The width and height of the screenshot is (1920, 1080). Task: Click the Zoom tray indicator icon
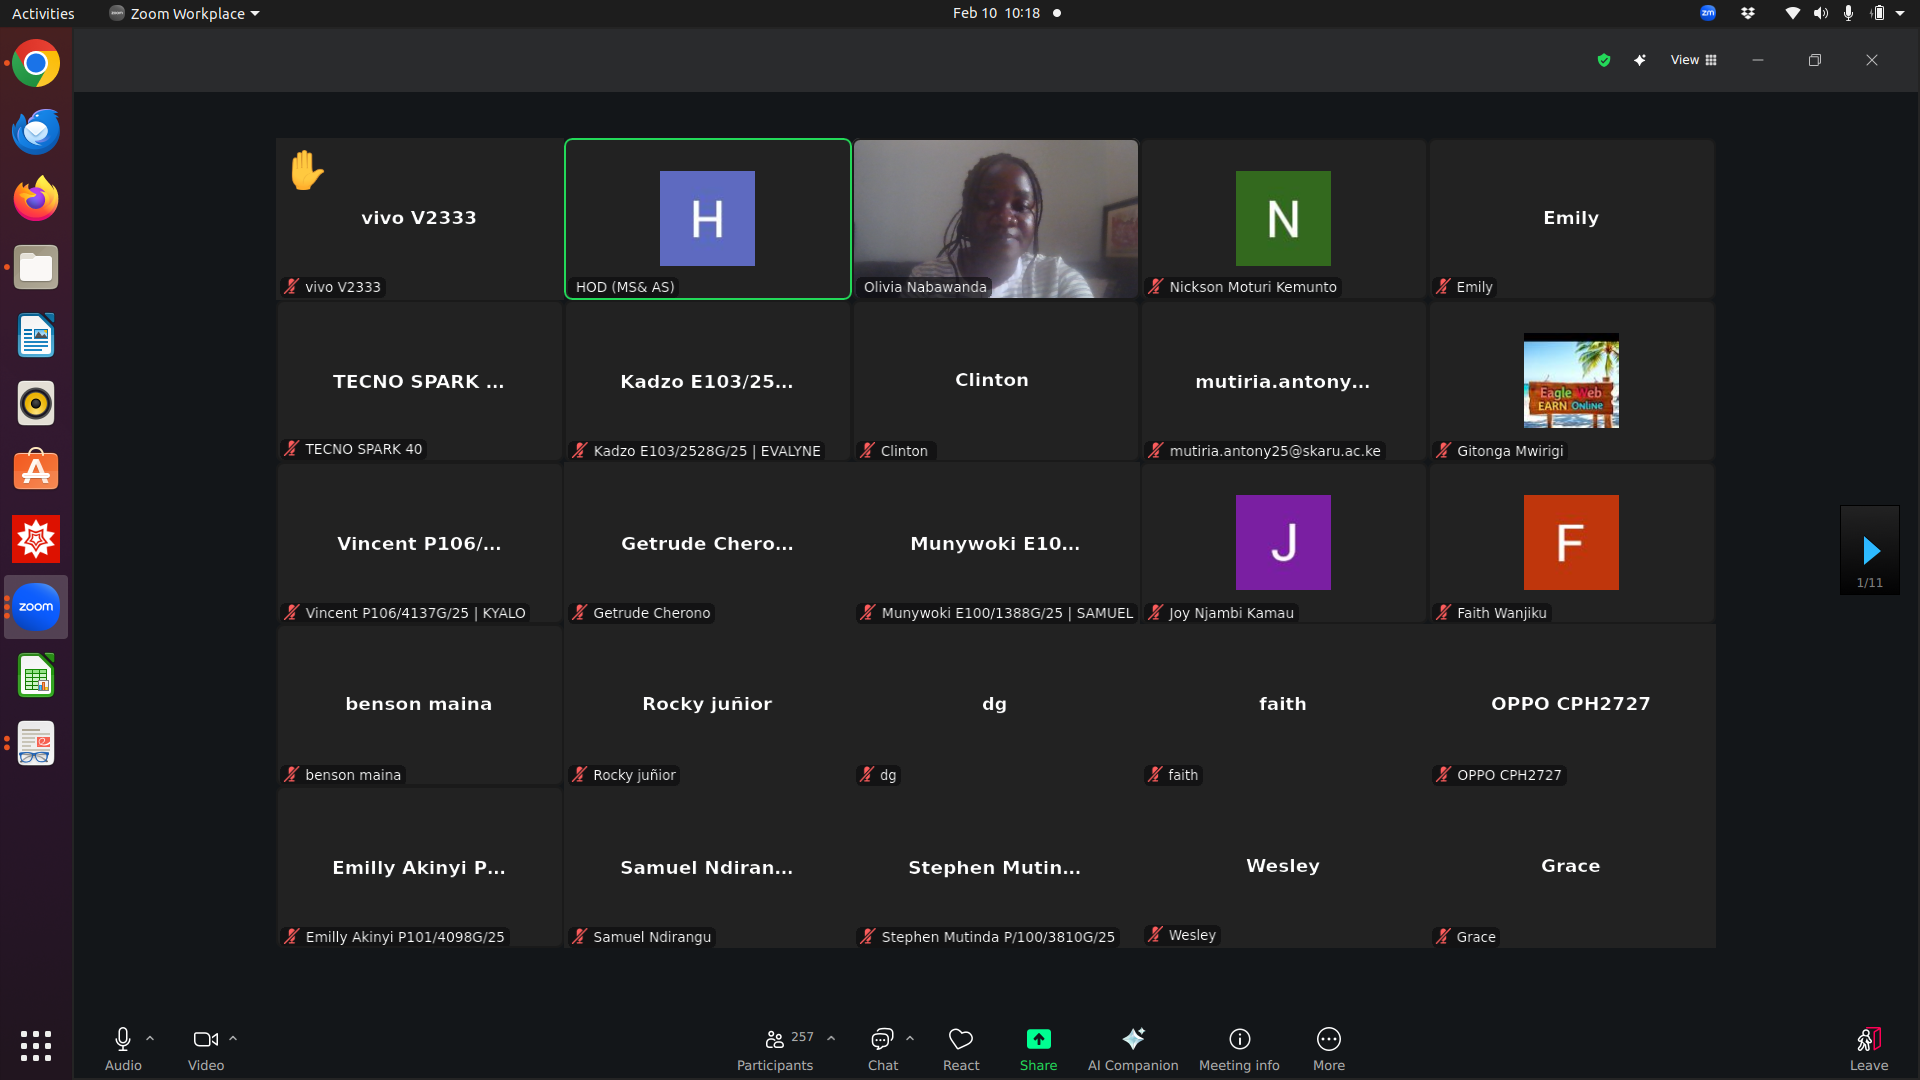(1708, 13)
